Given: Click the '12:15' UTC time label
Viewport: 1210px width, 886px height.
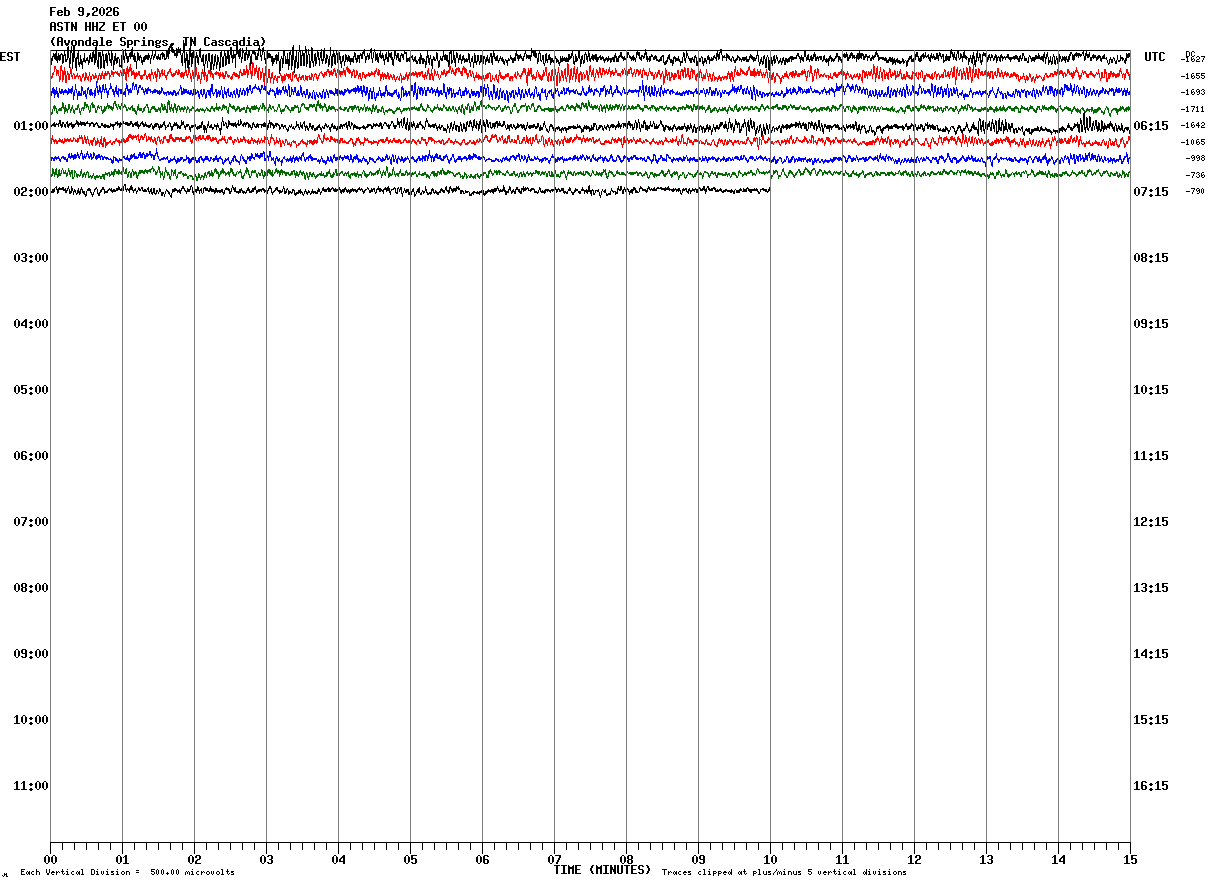Looking at the screenshot, I should [1151, 522].
